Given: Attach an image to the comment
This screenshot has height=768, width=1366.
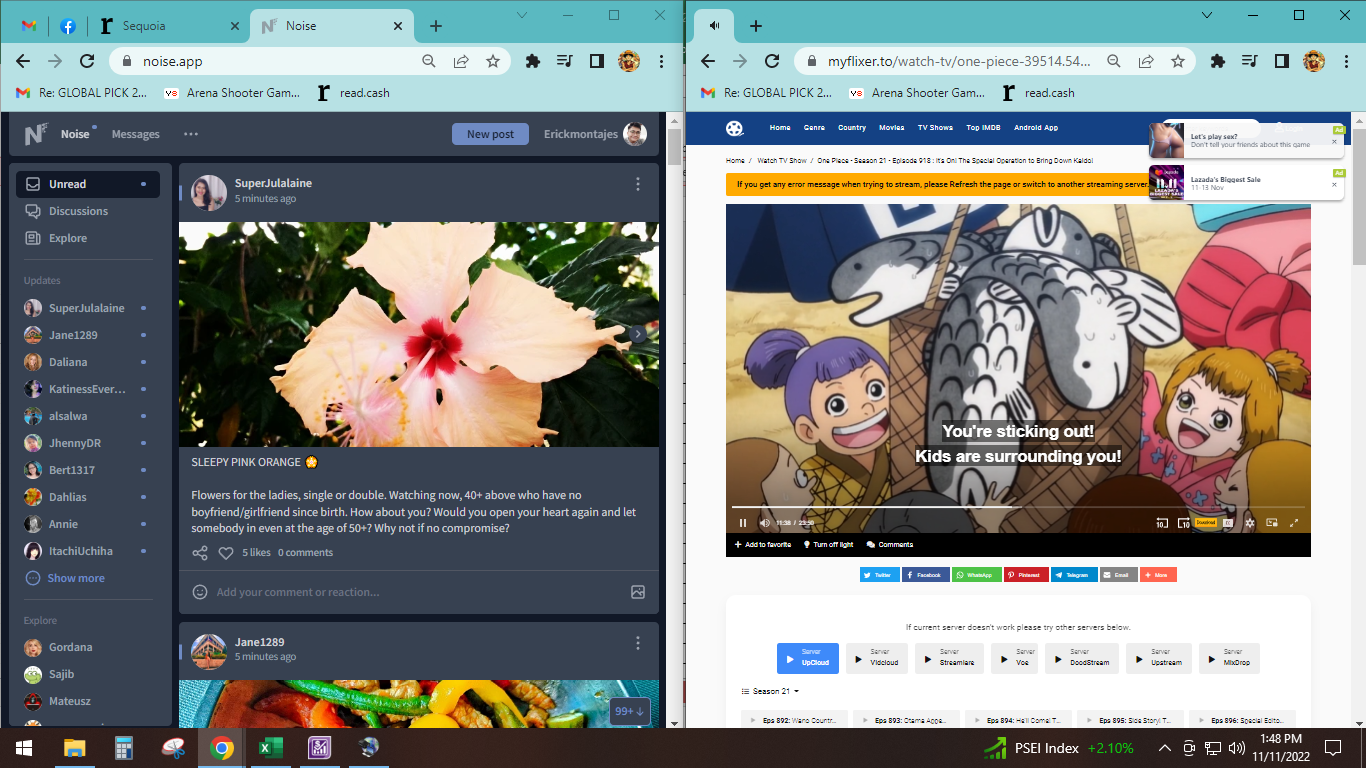Looking at the screenshot, I should [x=638, y=592].
